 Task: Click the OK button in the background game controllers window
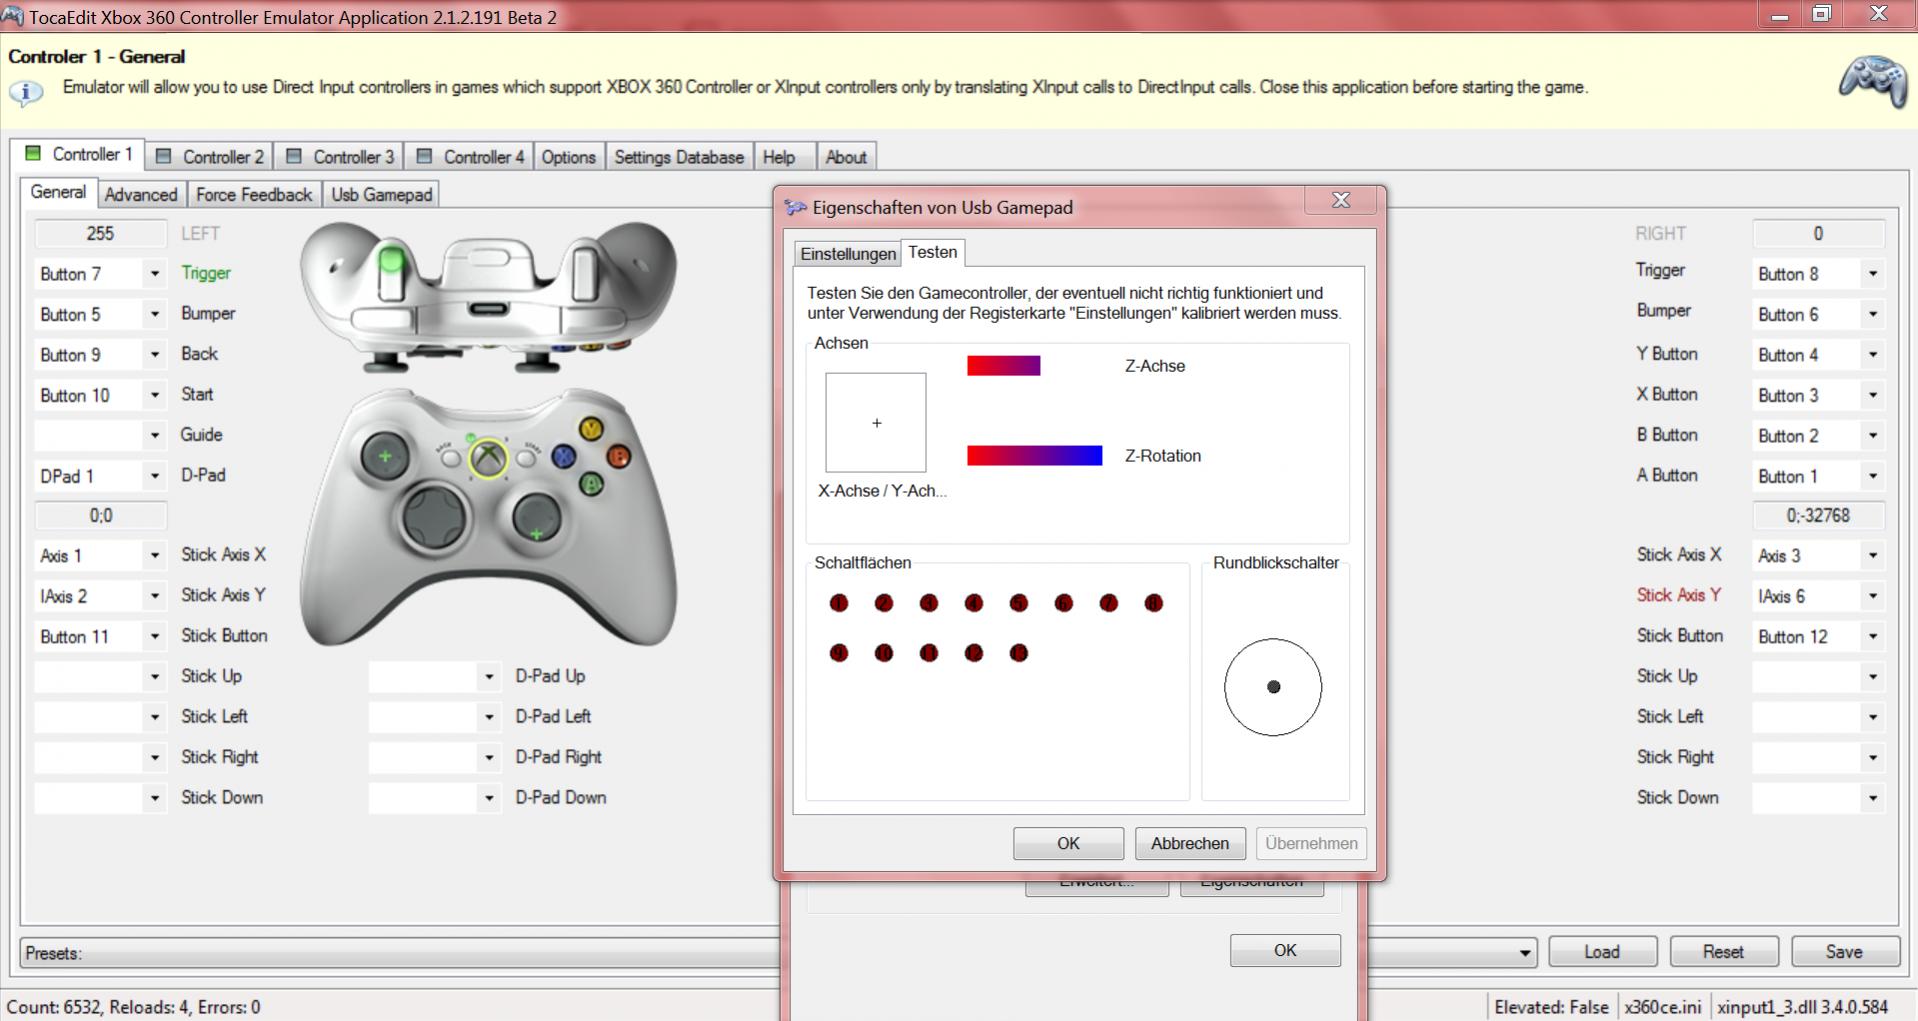1285,950
